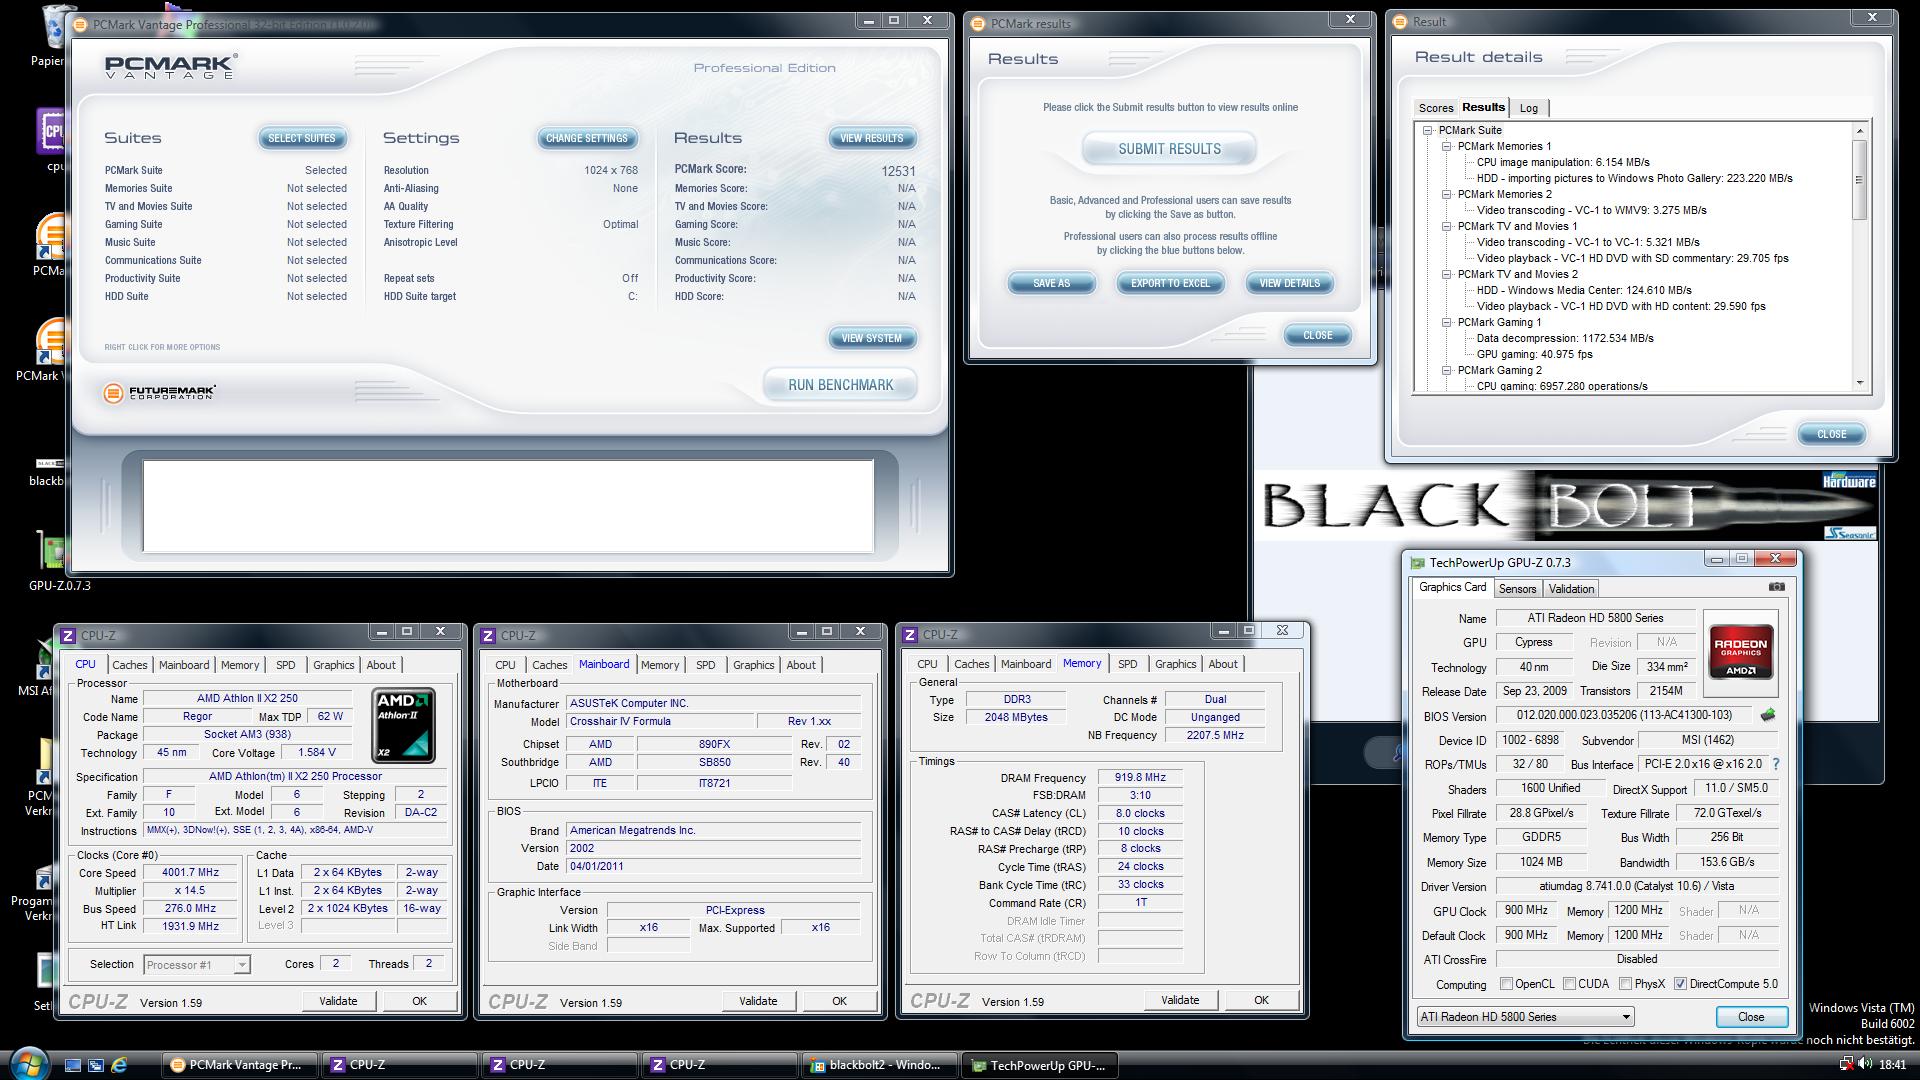Open the blackbolt desktop shortcut
The height and width of the screenshot is (1080, 1920).
47,470
